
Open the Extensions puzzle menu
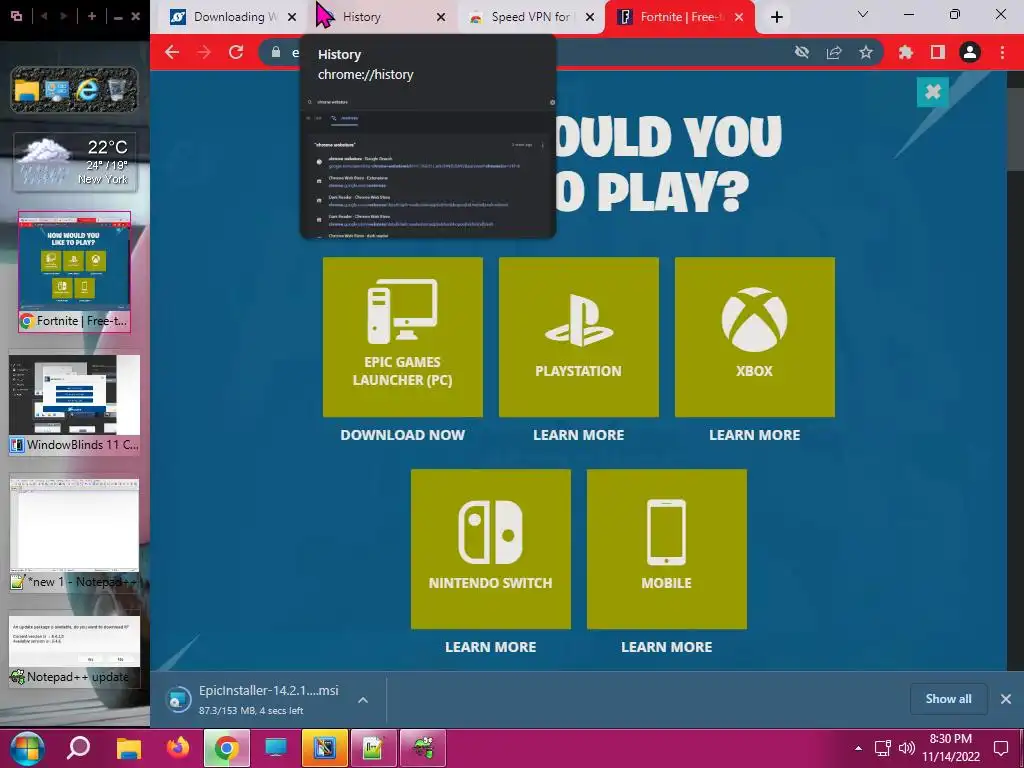[906, 52]
